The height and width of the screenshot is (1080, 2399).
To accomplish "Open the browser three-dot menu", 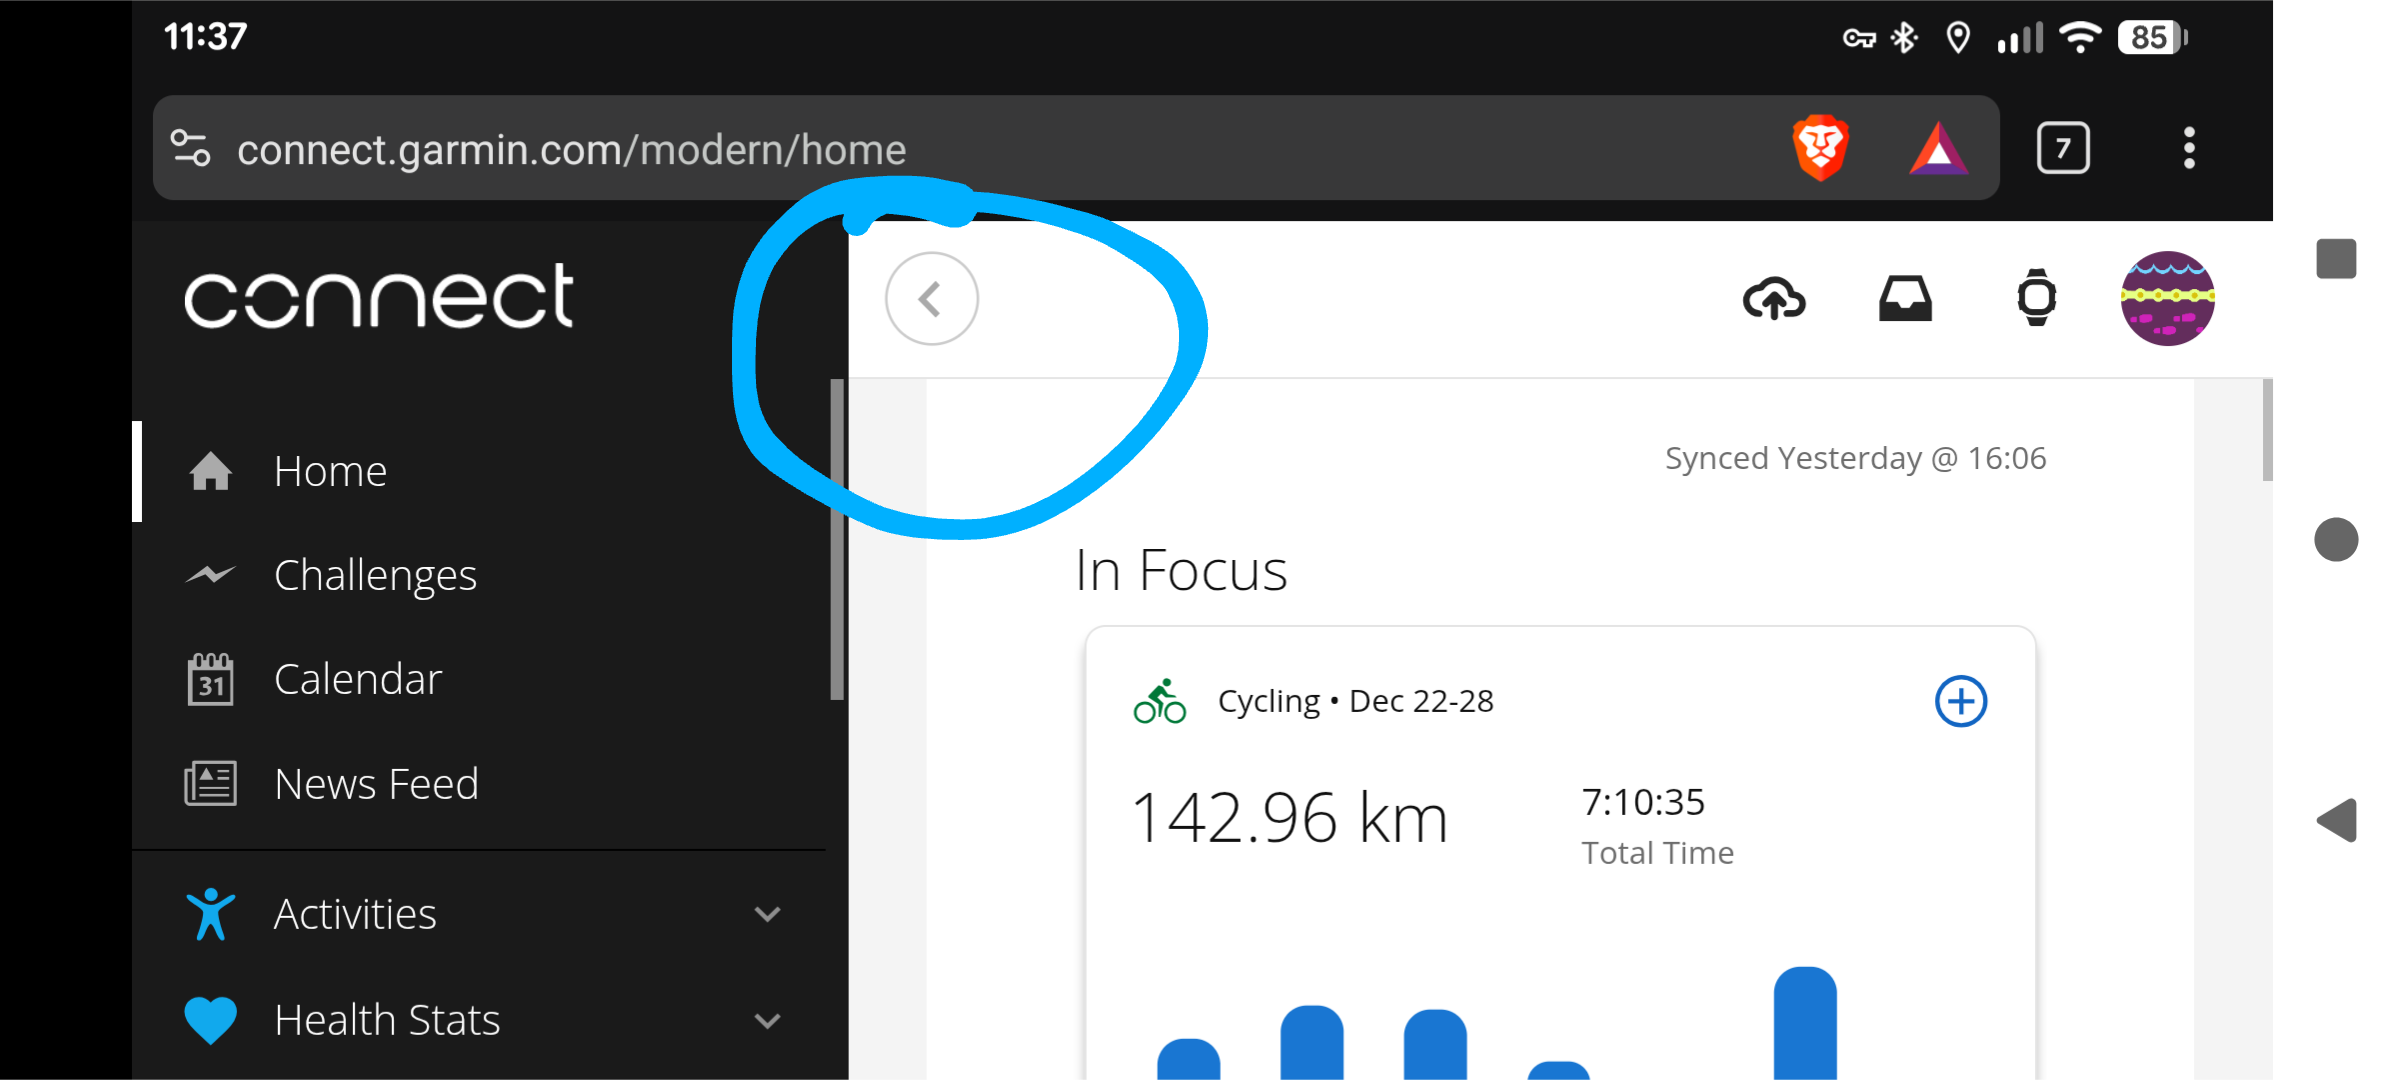I will coord(2189,148).
